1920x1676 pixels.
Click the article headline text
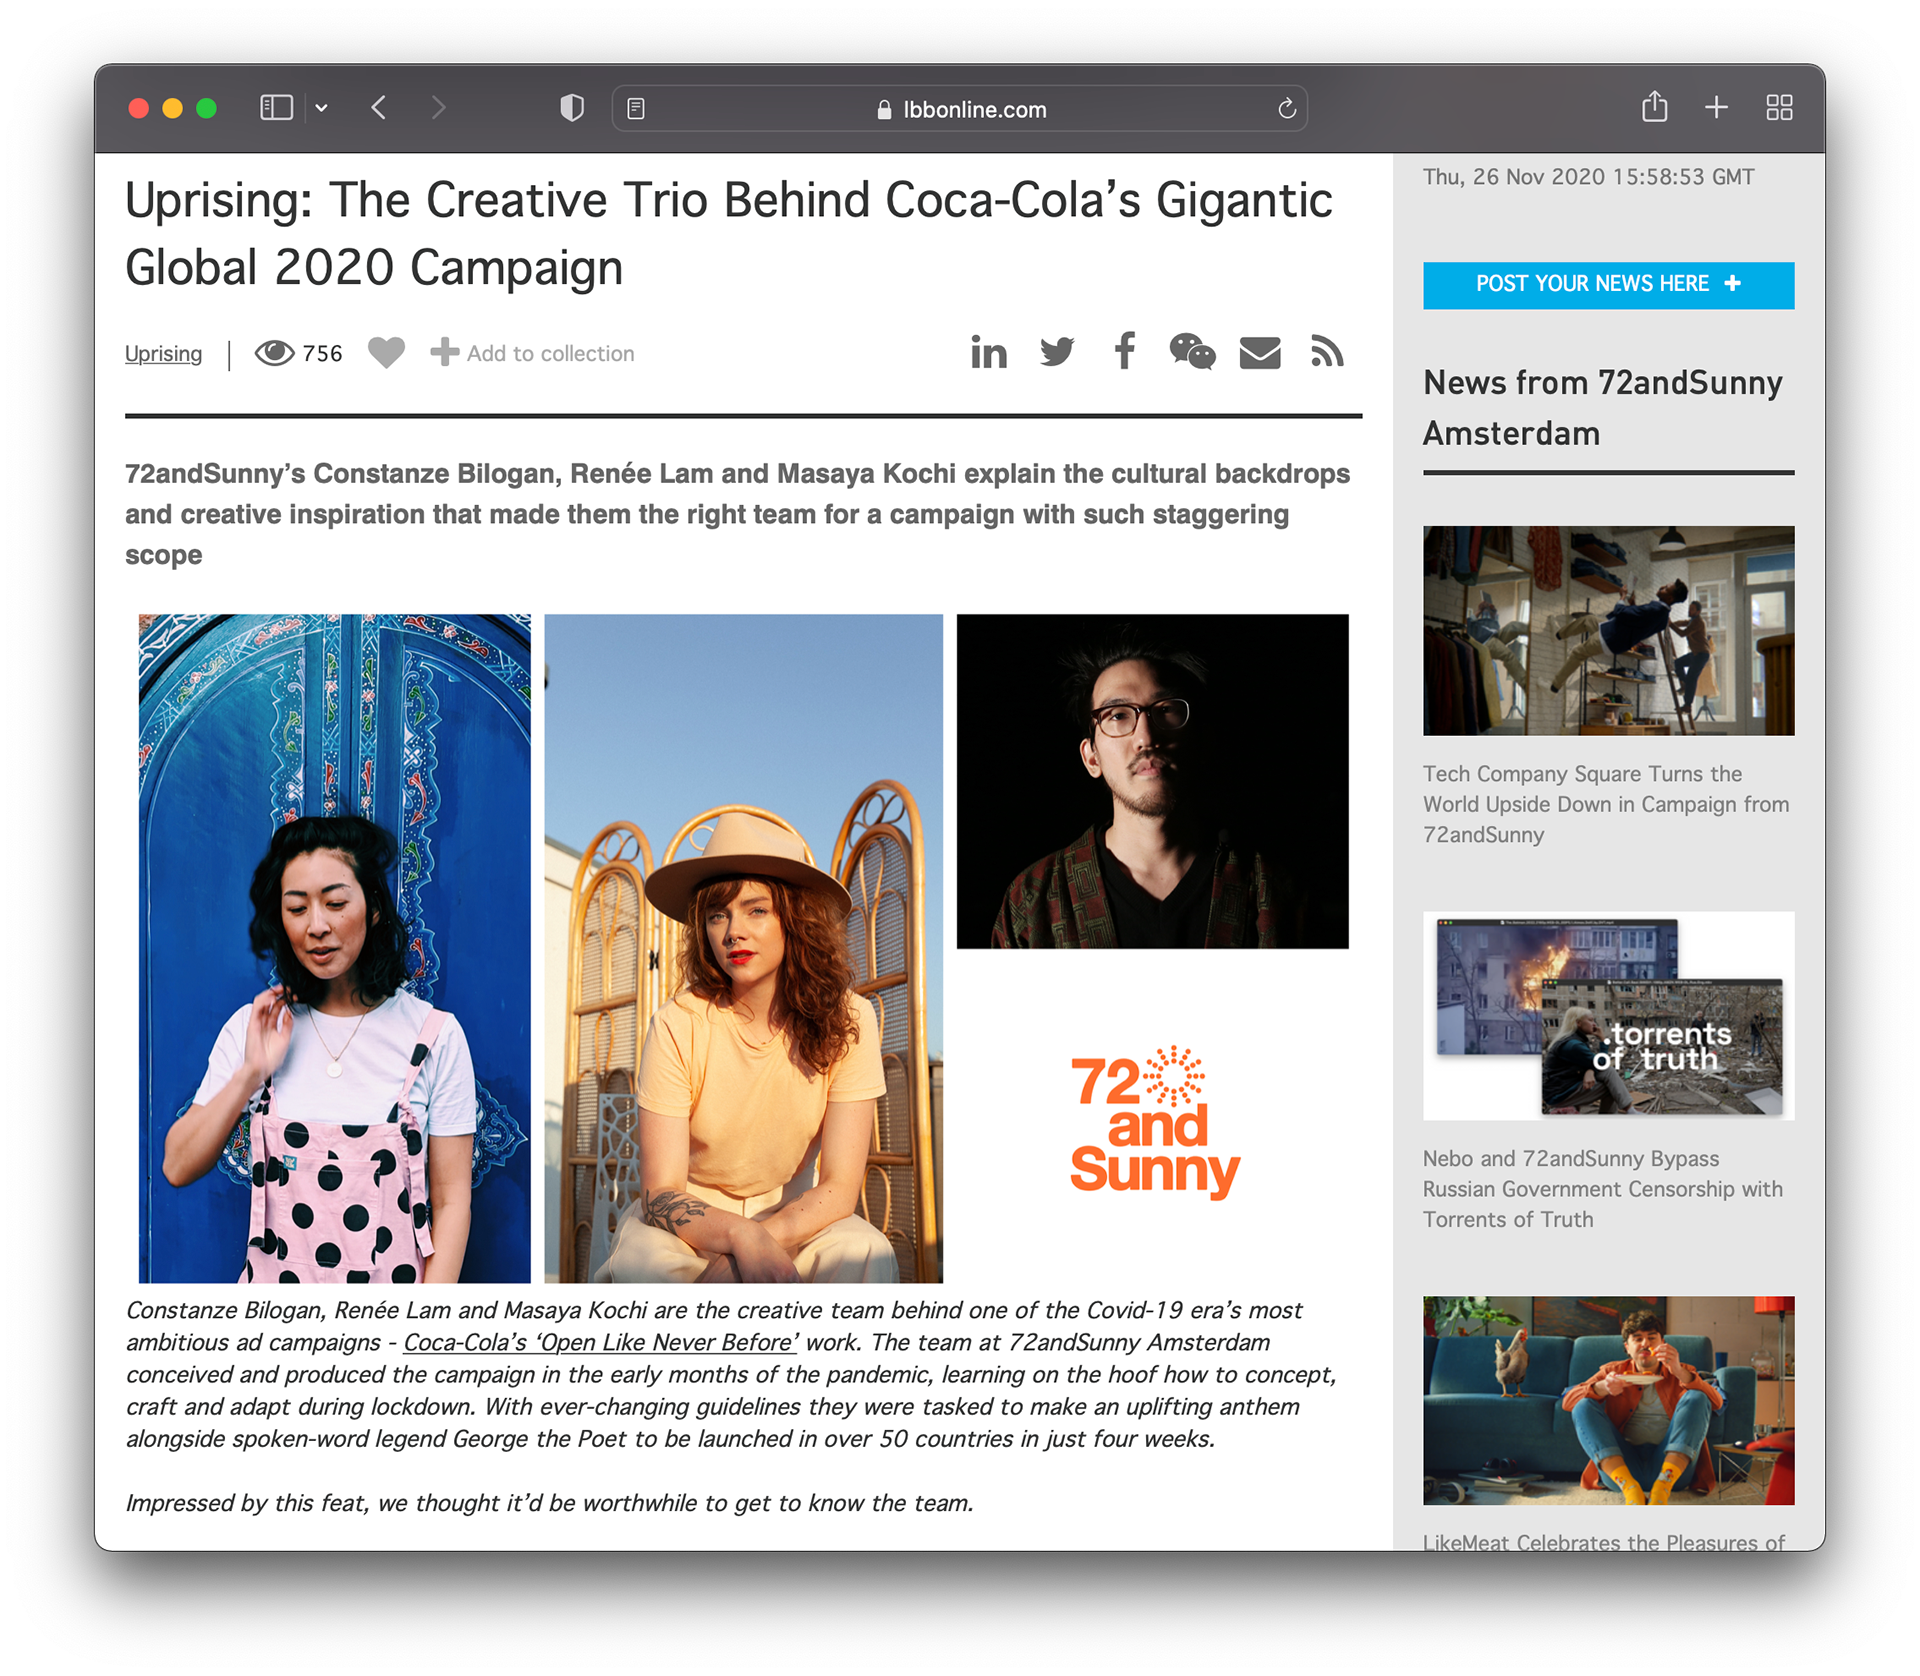click(x=728, y=233)
